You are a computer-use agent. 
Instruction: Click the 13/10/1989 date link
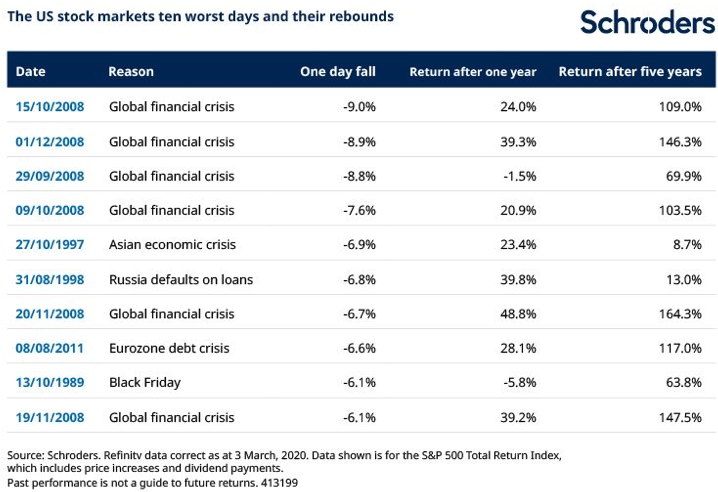50,383
